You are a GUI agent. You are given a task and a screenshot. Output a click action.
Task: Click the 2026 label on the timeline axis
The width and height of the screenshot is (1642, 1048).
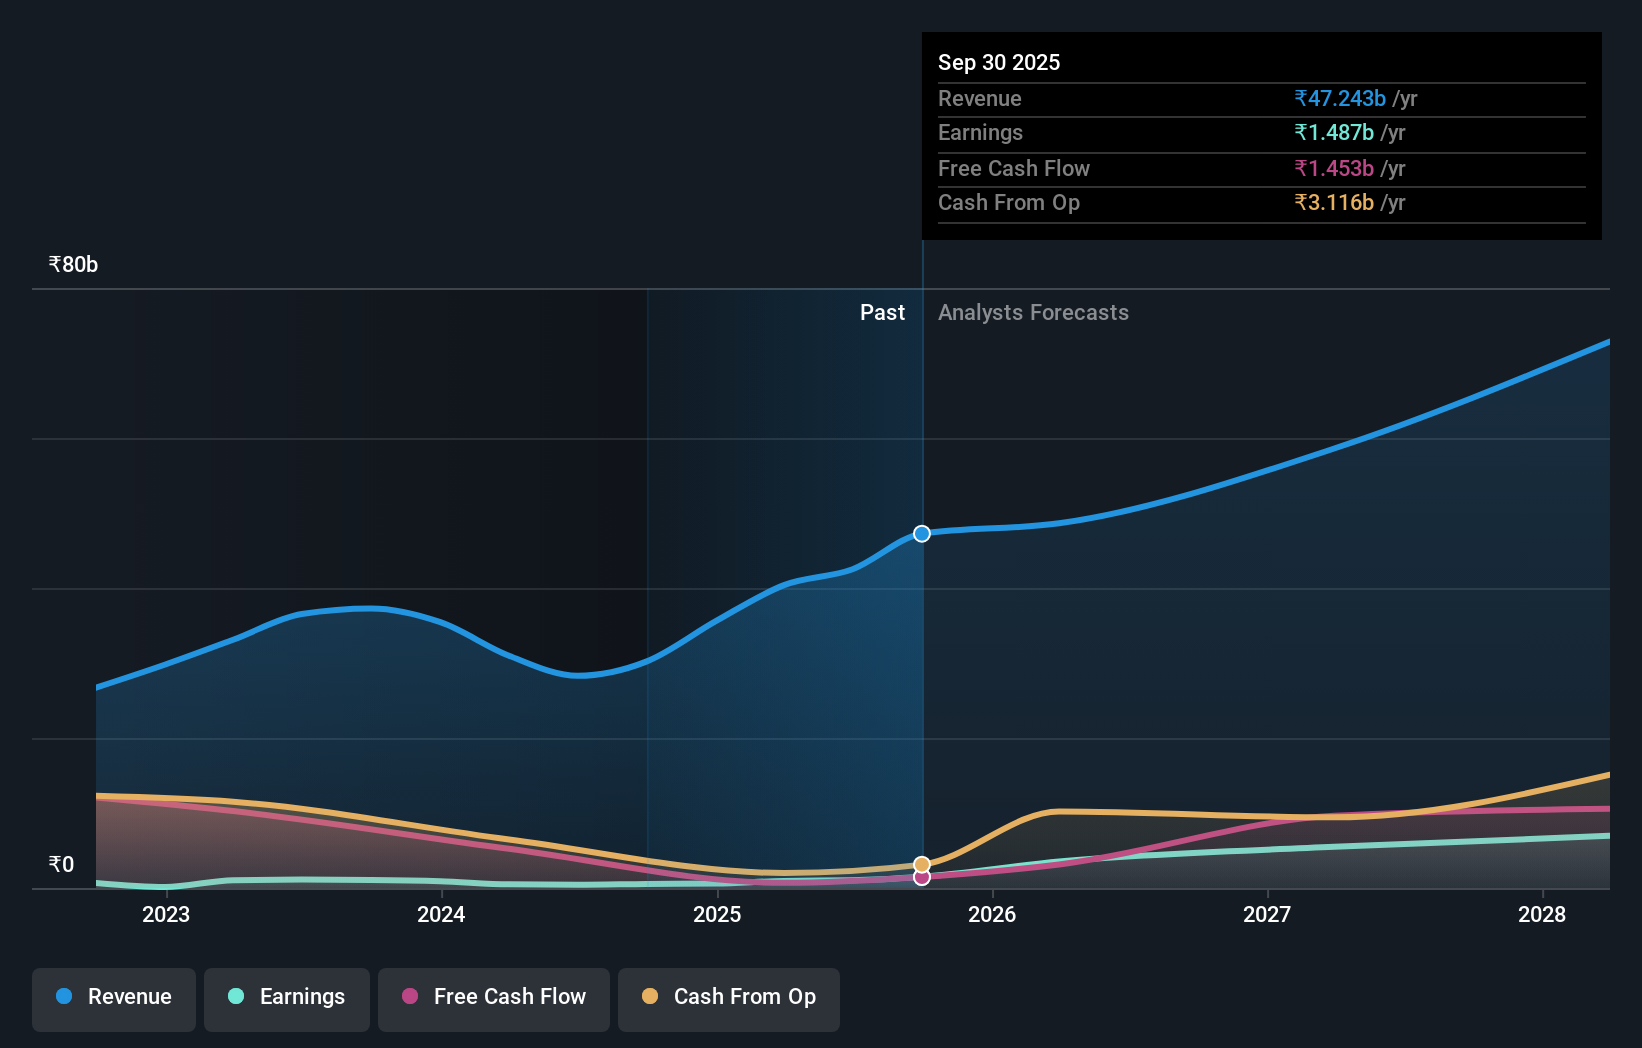[x=991, y=914]
